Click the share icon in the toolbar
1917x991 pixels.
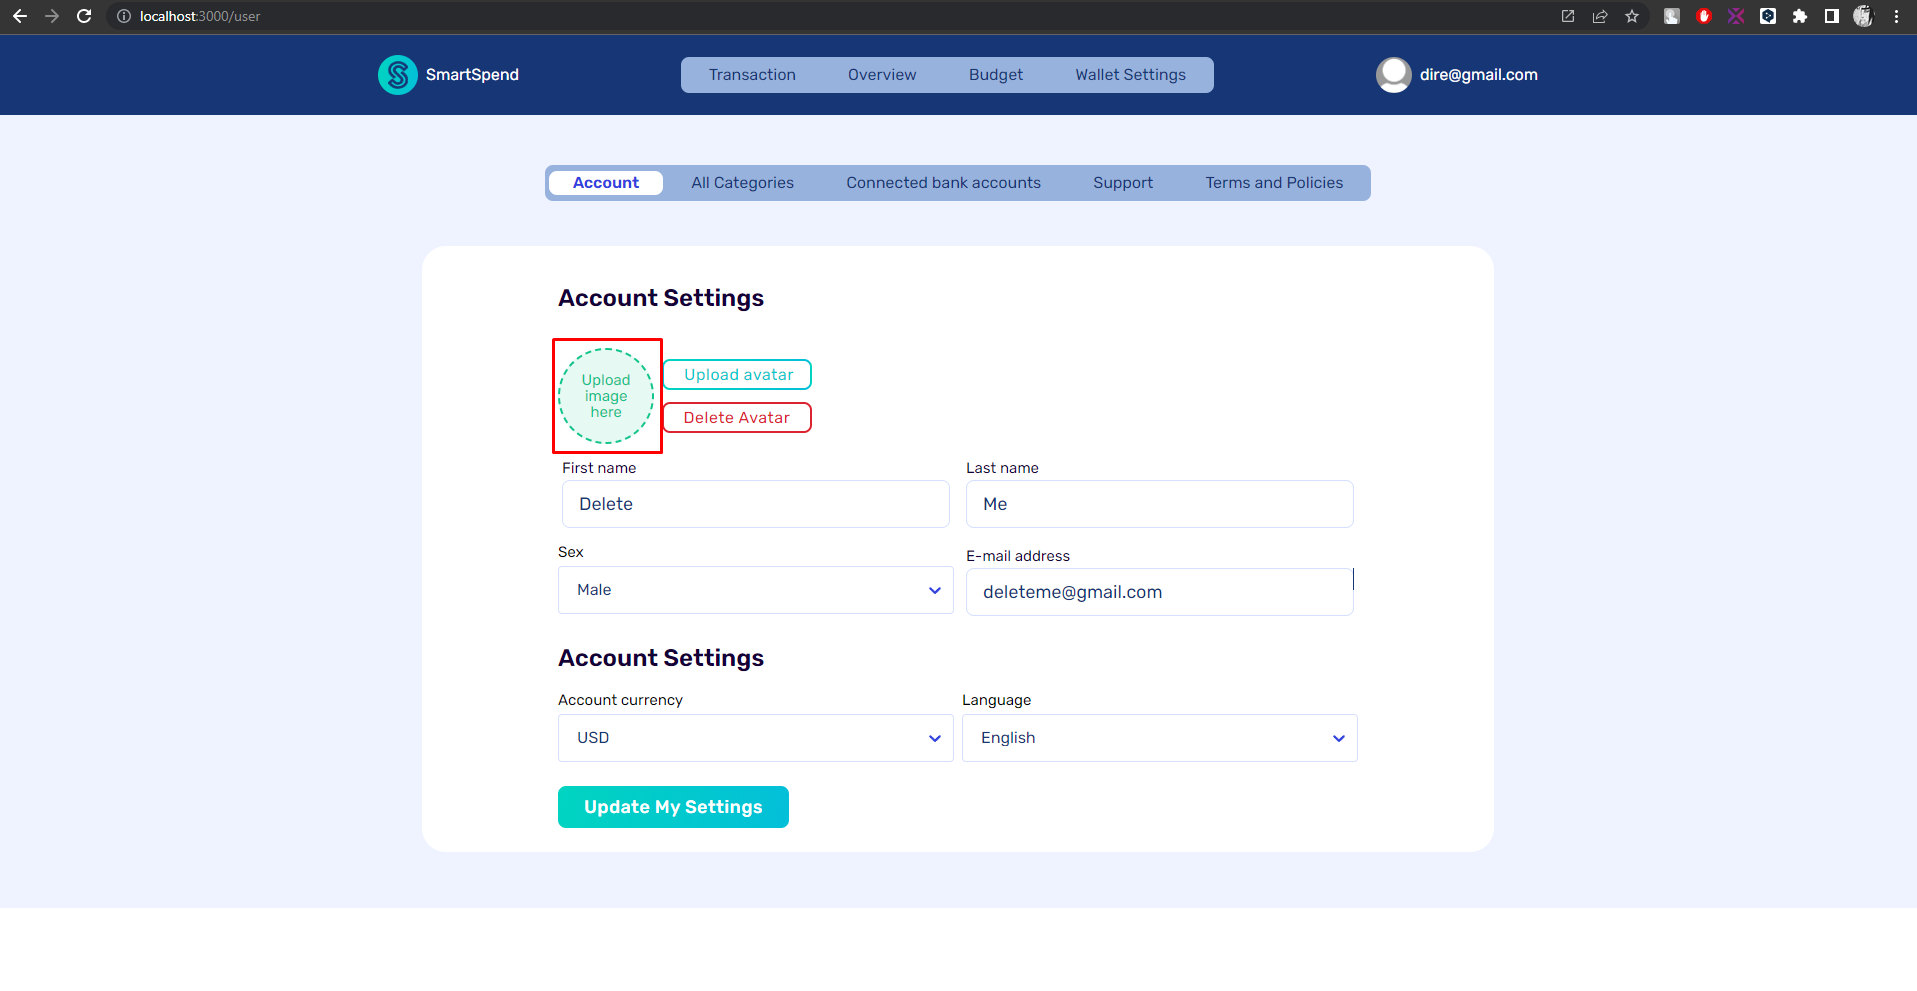pyautogui.click(x=1600, y=16)
